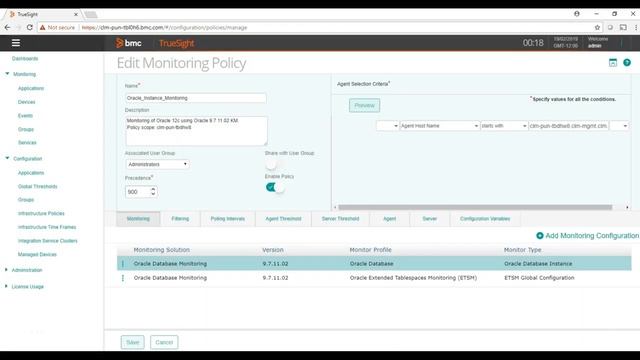Open Infrastructure Policies in sidebar
This screenshot has height=360, width=640.
41,213
